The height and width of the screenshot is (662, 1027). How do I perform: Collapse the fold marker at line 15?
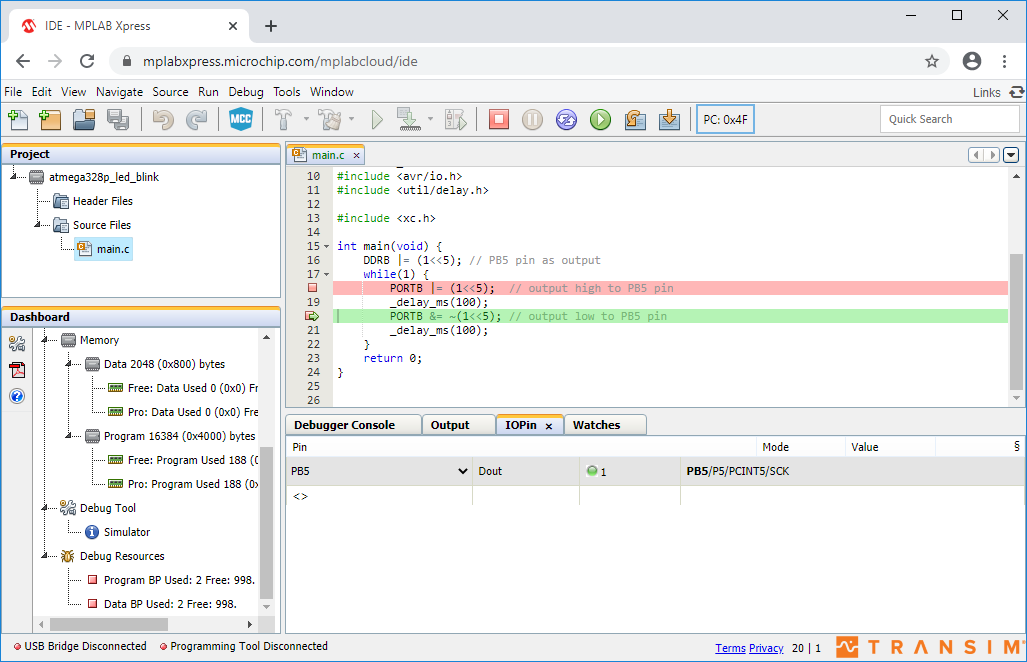(x=326, y=246)
